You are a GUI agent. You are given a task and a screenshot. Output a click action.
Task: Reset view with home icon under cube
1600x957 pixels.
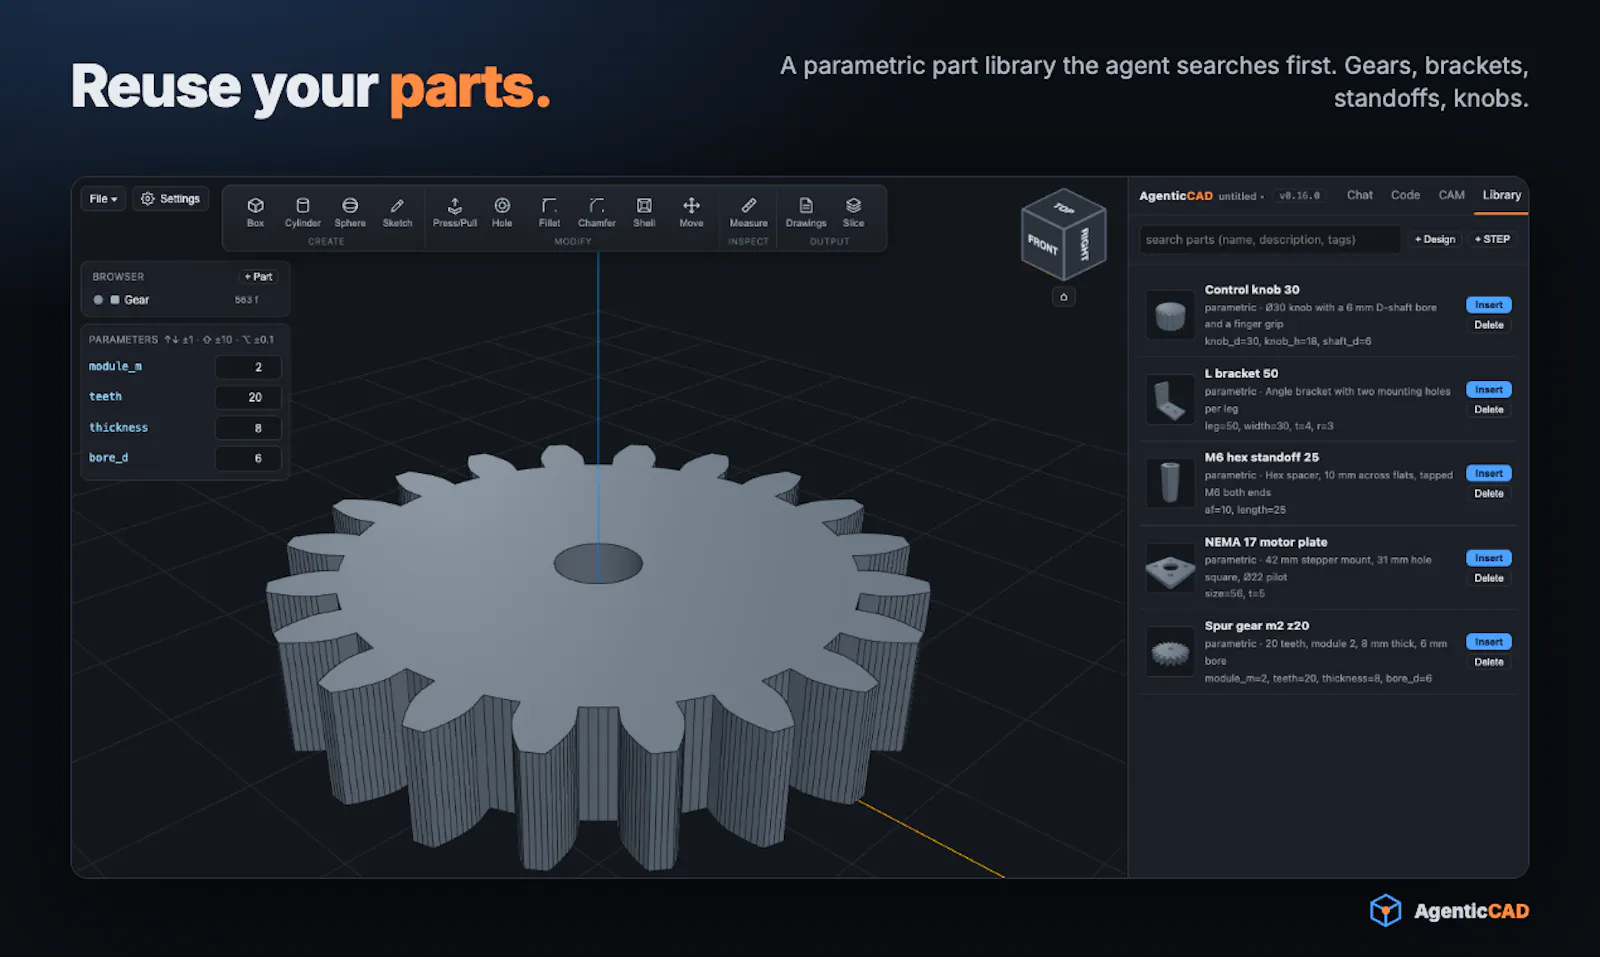point(1063,297)
